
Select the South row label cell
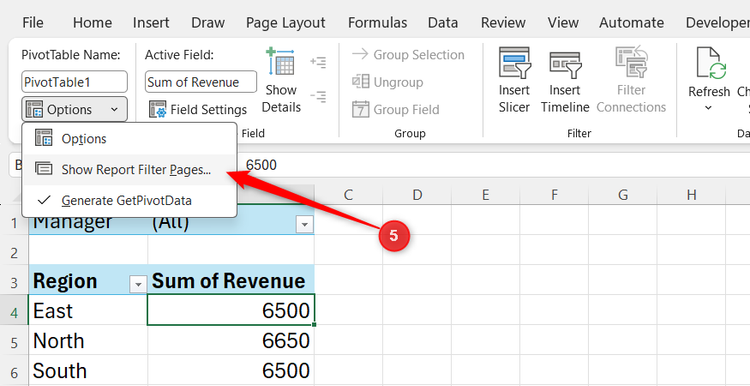pos(88,371)
